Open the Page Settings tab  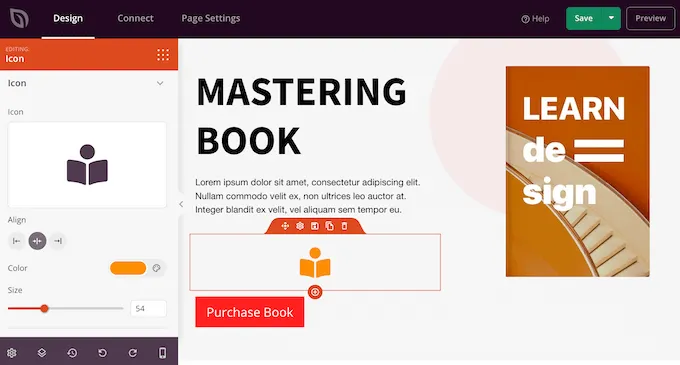click(x=211, y=18)
